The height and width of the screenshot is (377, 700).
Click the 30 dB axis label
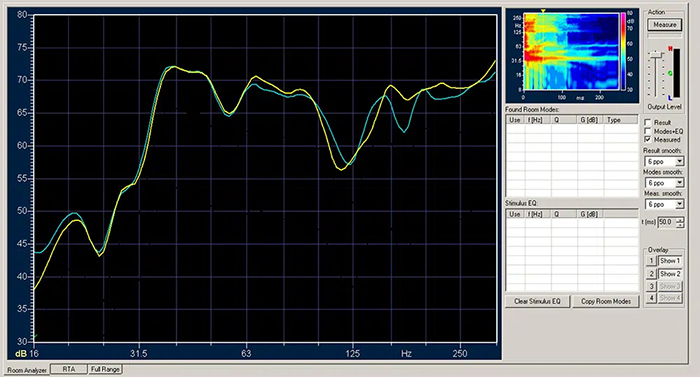point(22,342)
